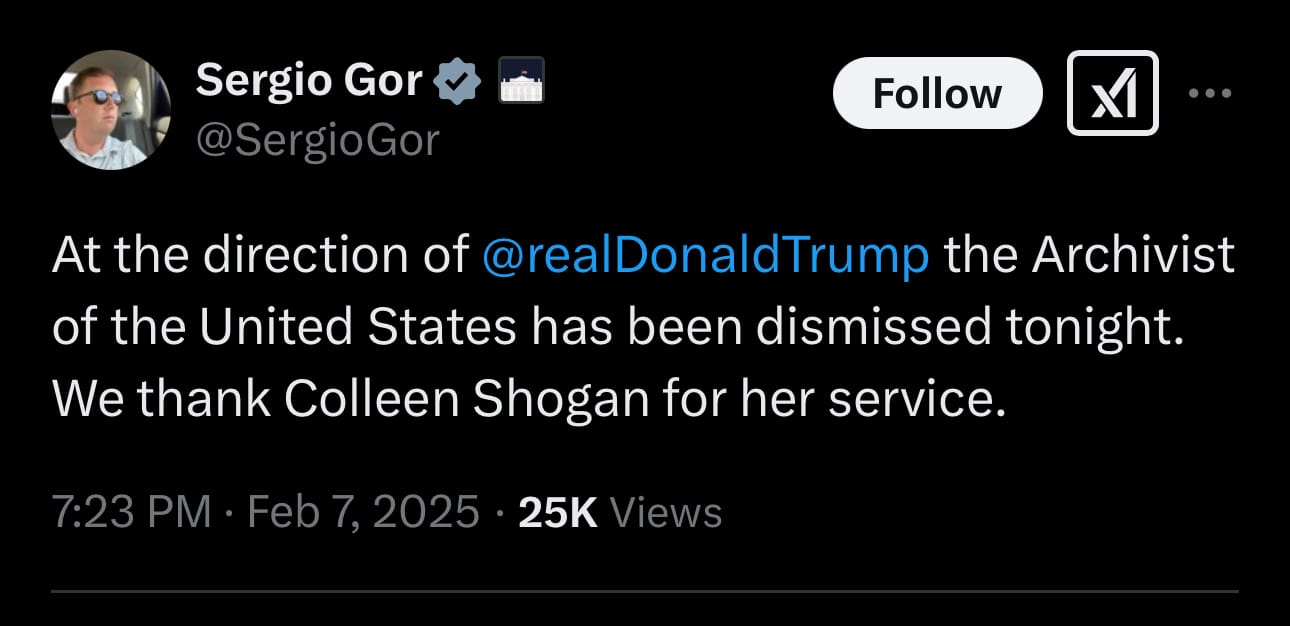Image resolution: width=1290 pixels, height=626 pixels.
Task: Click the "We thank" sentence start
Action: (x=161, y=400)
